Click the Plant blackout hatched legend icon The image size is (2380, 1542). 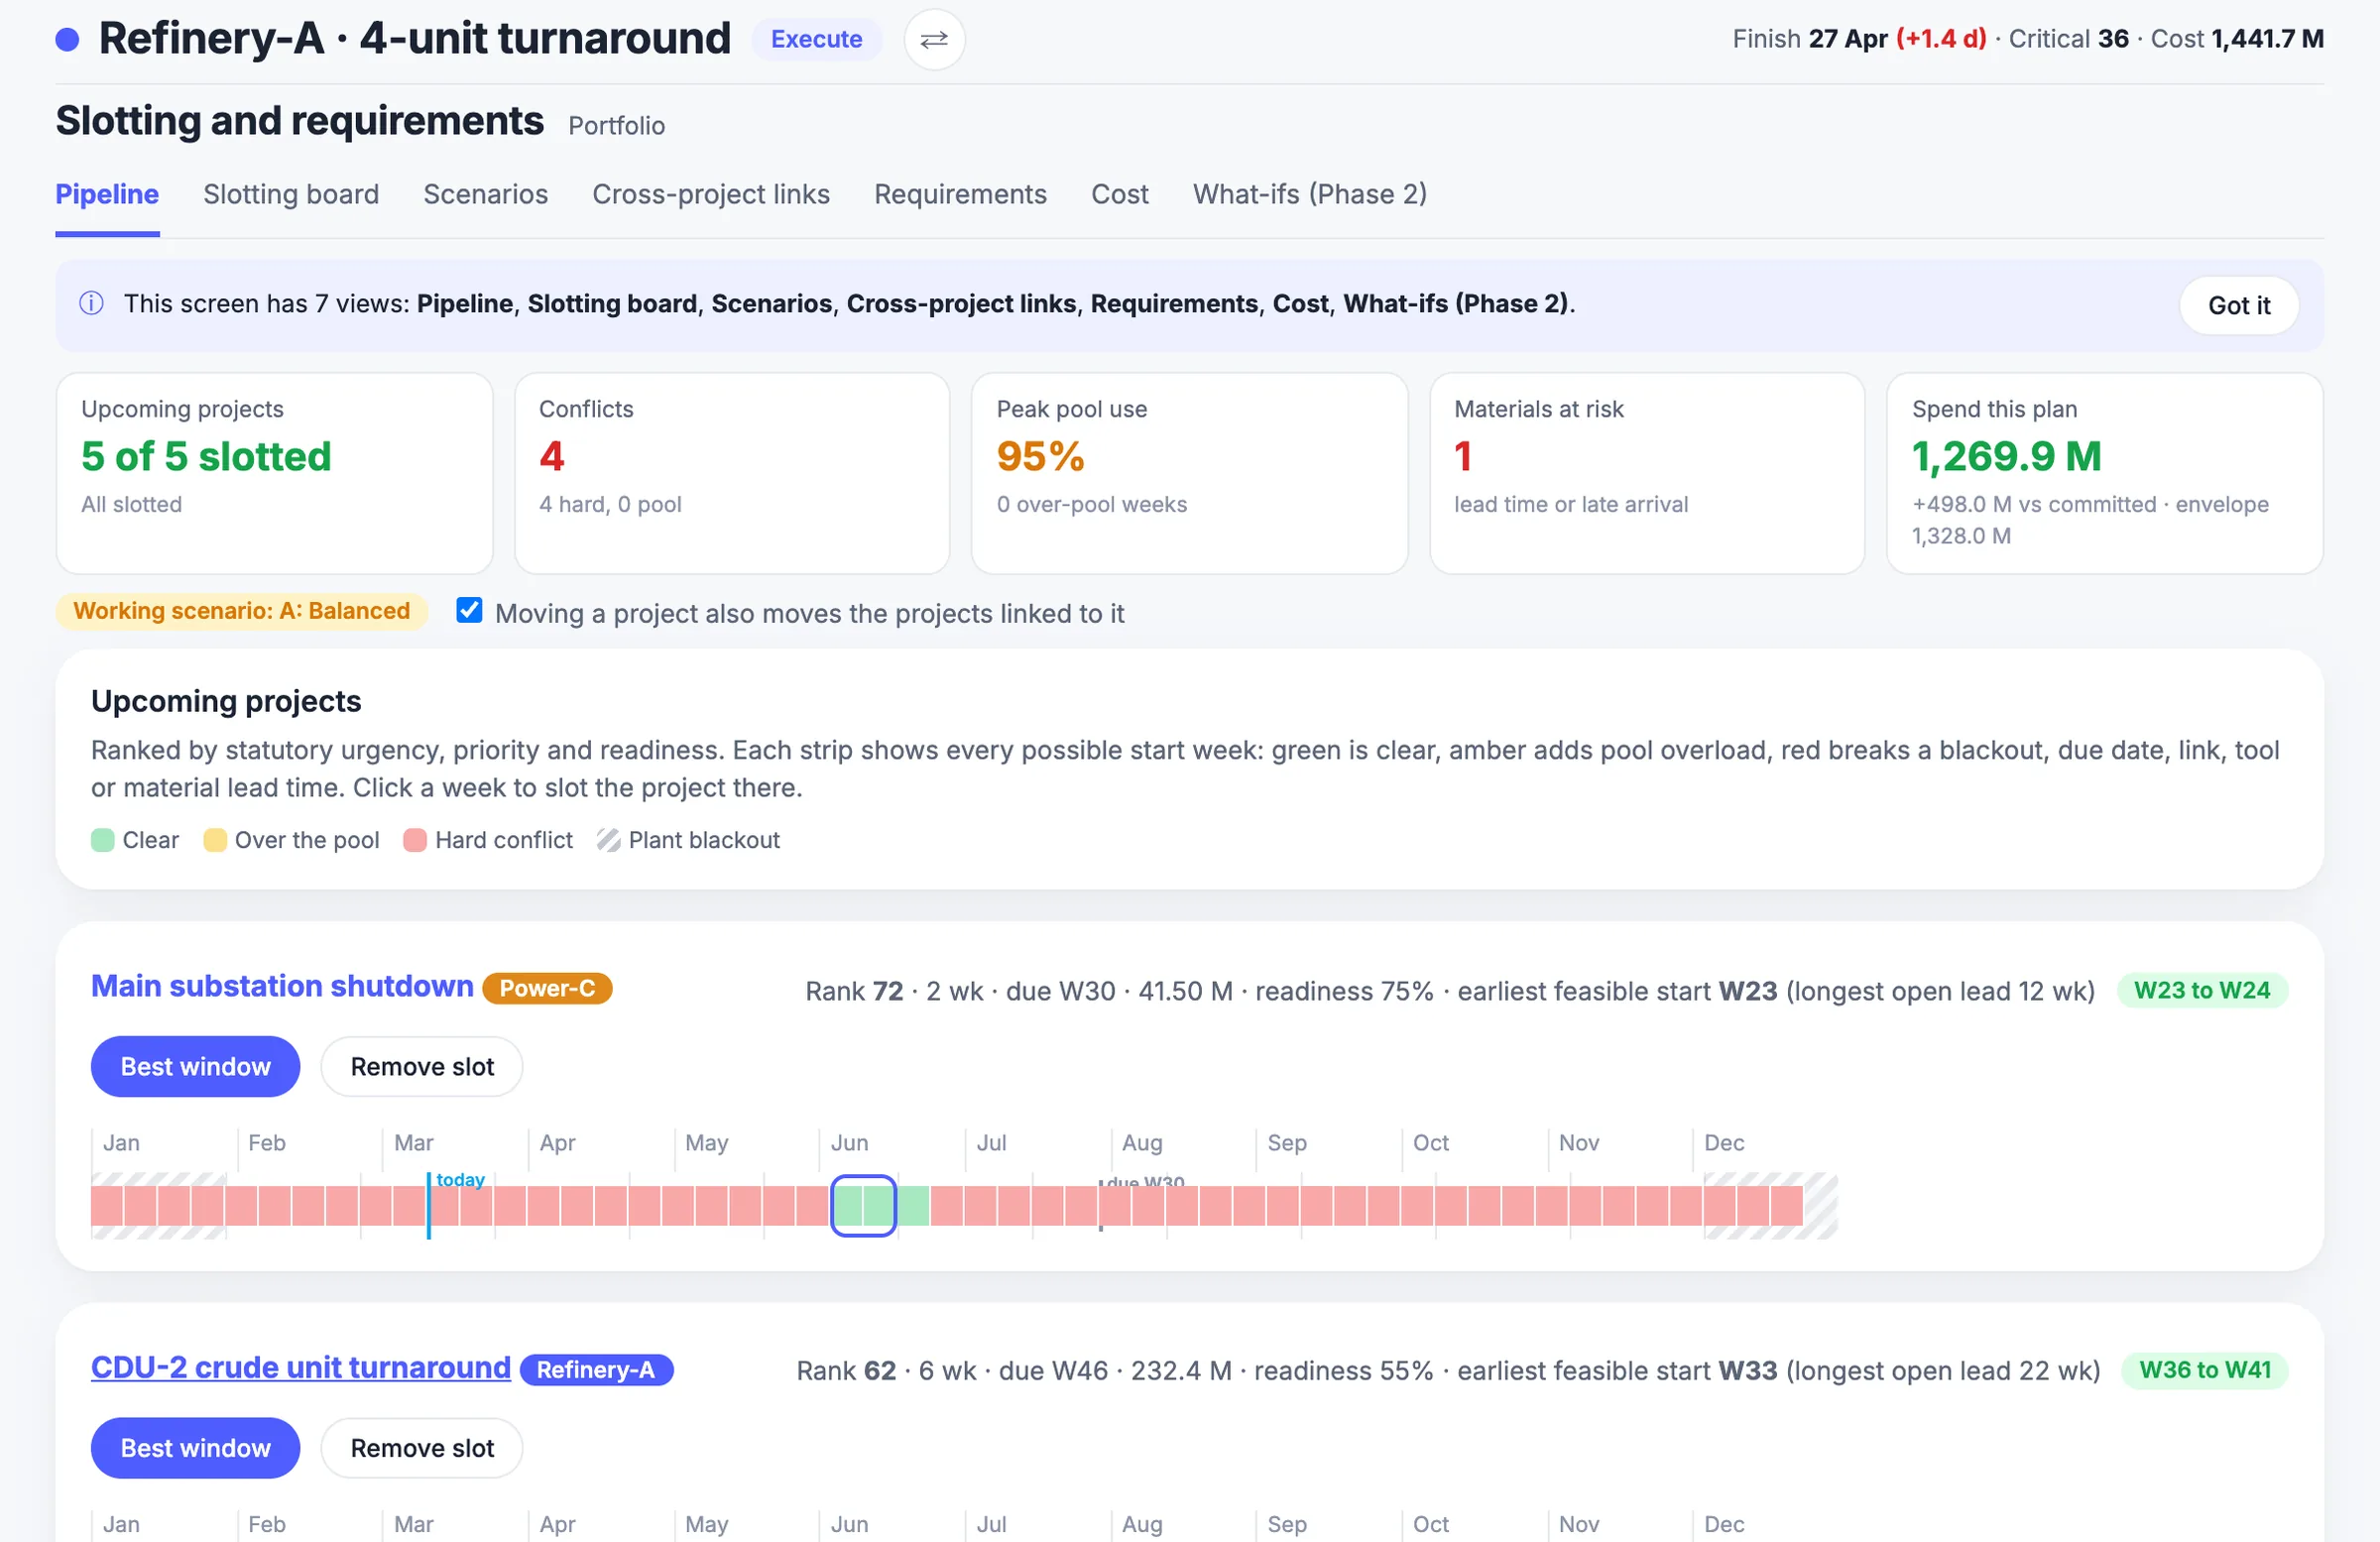tap(608, 840)
